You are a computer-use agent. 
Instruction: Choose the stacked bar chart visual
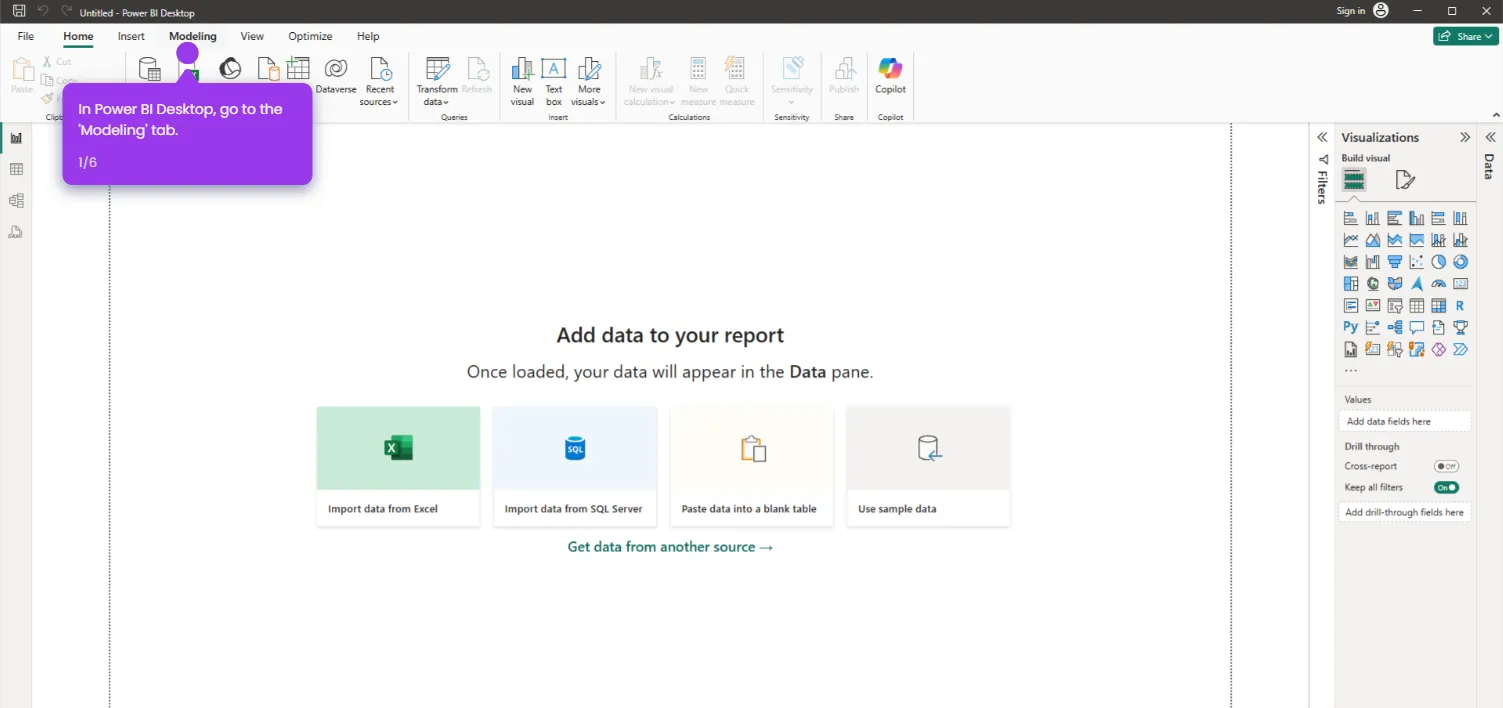pyautogui.click(x=1351, y=218)
